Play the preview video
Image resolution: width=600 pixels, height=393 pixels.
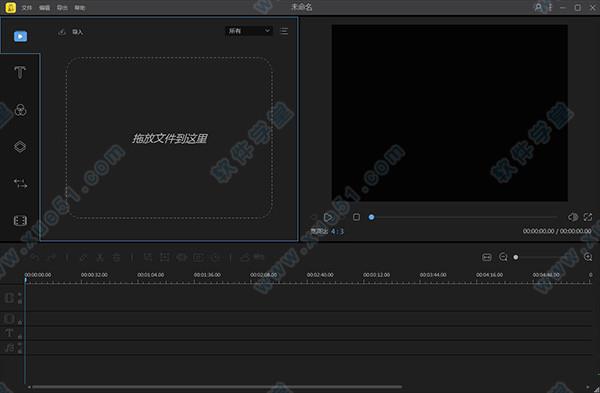click(328, 217)
